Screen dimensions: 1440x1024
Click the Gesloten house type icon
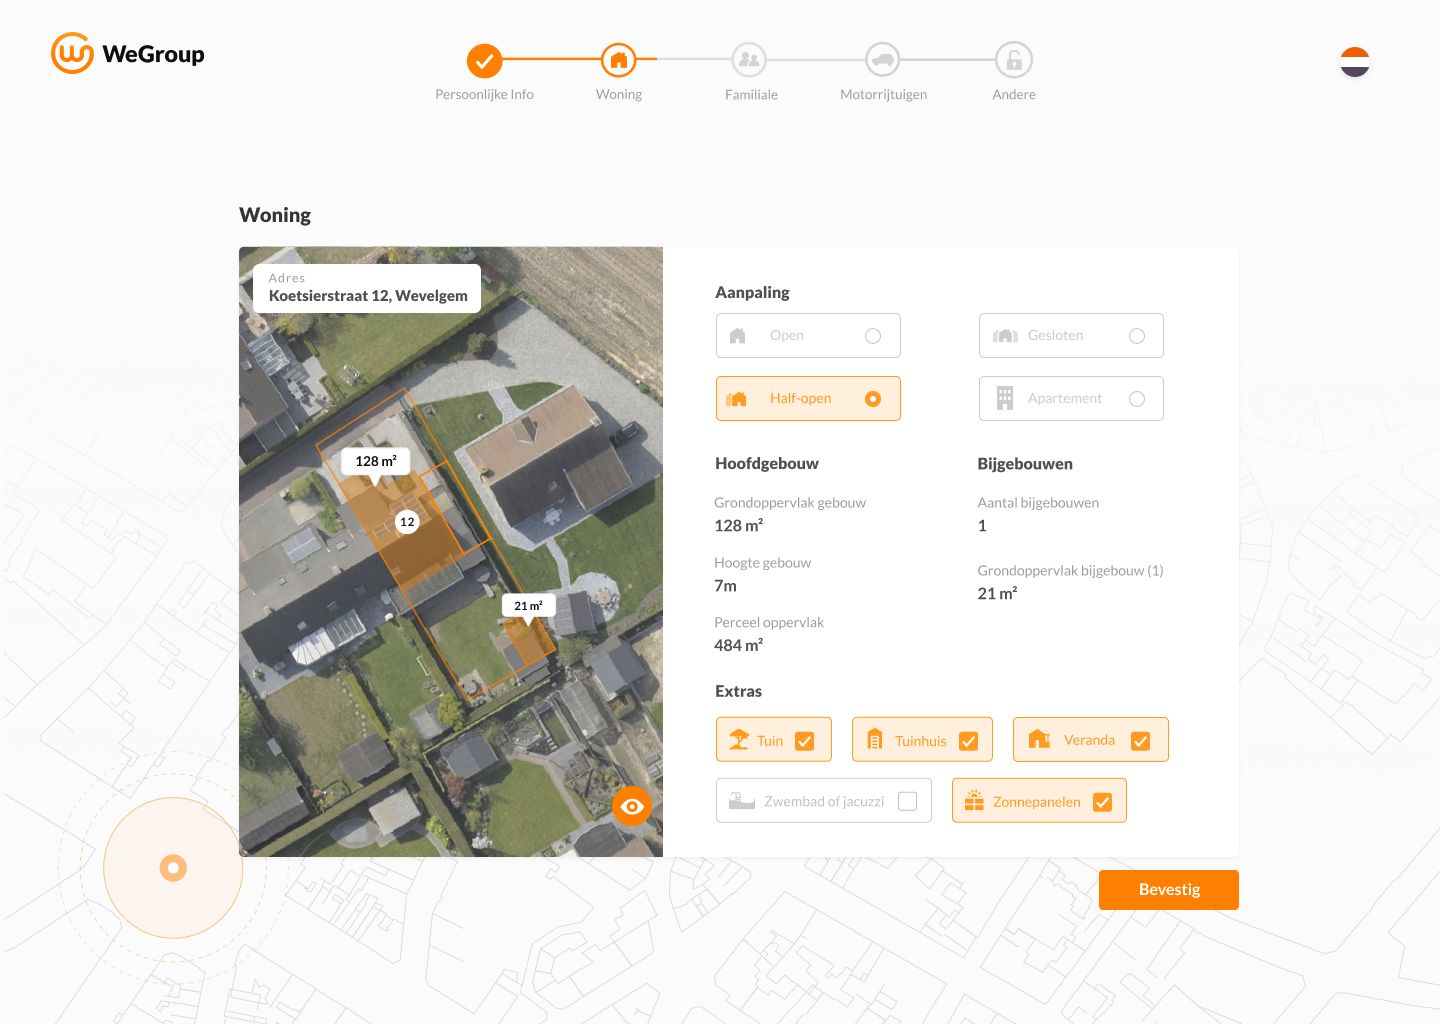(1005, 336)
